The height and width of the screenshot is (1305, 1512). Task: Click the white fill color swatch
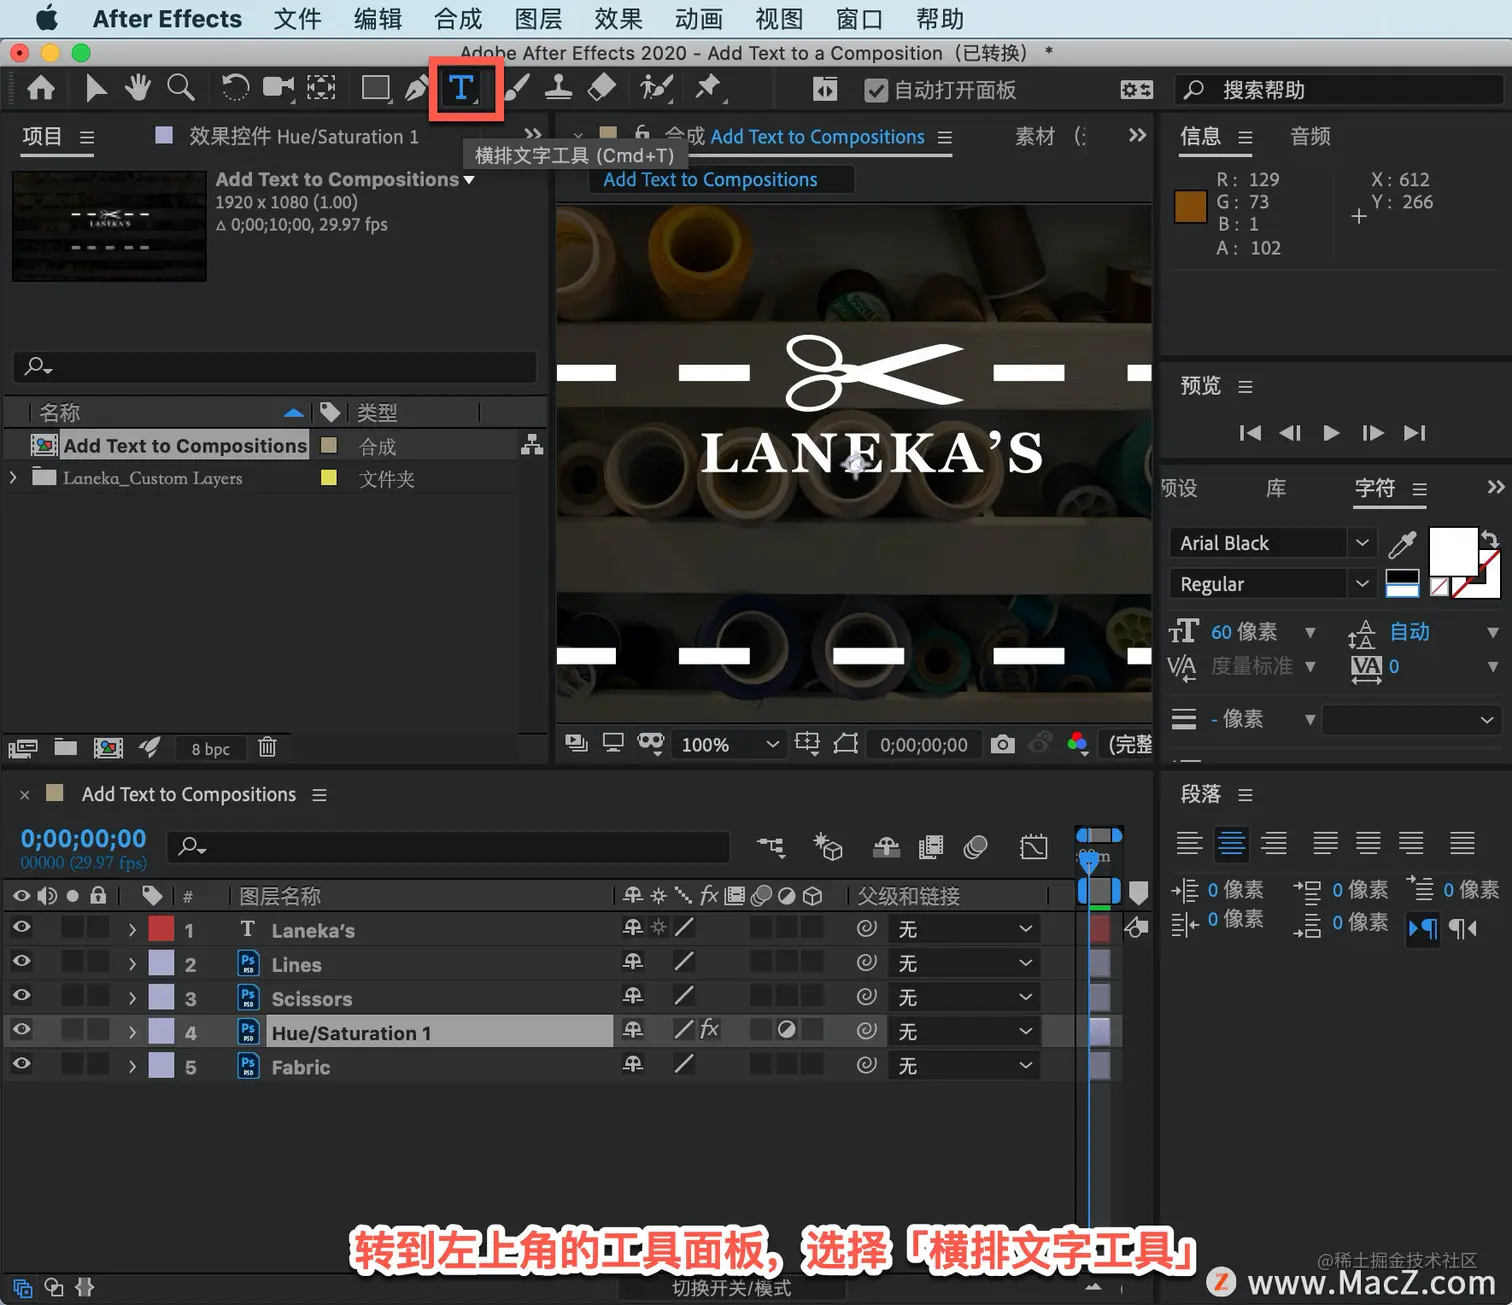[x=1453, y=551]
